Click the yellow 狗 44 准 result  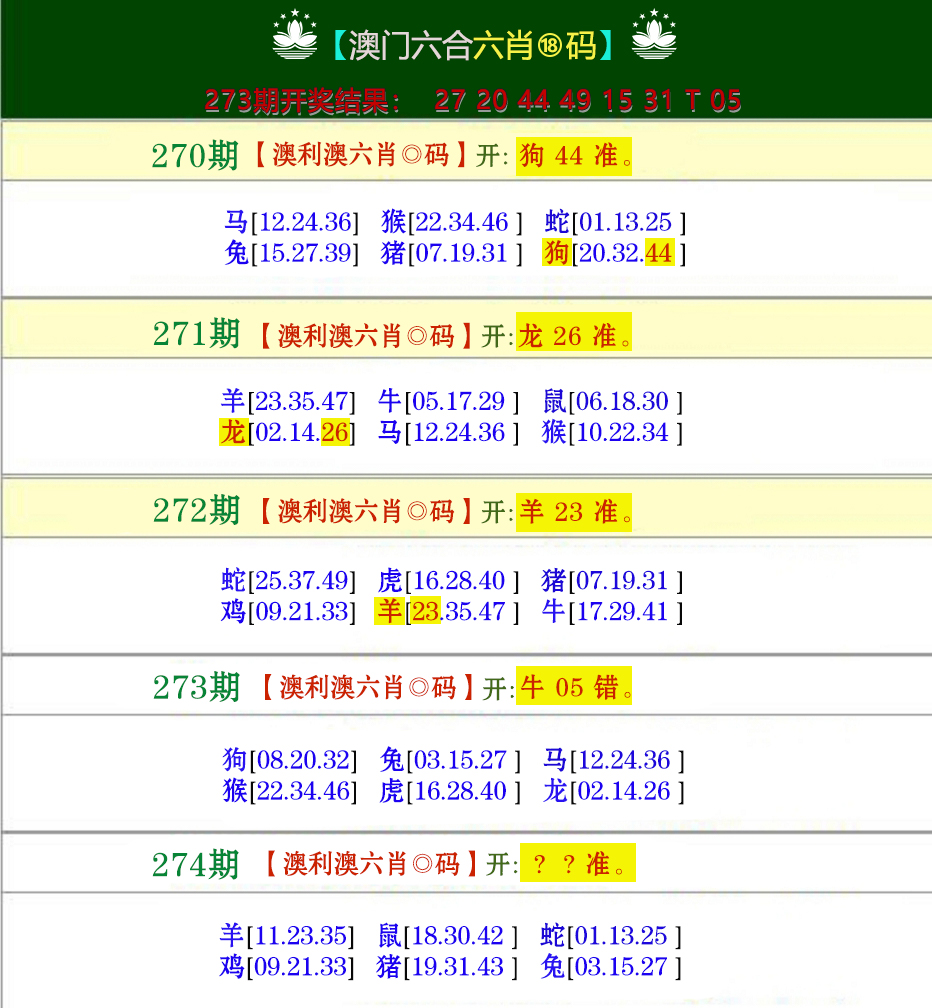click(574, 156)
